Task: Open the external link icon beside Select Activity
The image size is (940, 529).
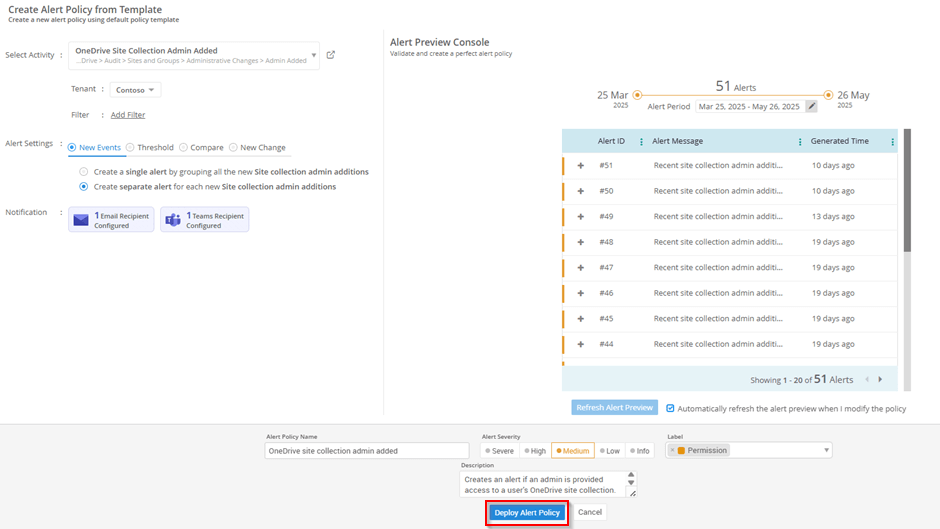Action: (330, 55)
